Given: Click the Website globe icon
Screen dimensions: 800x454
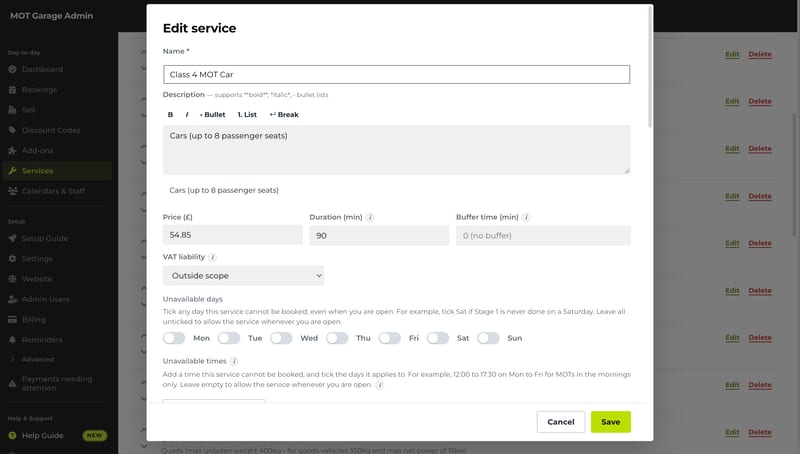Looking at the screenshot, I should 12,279.
